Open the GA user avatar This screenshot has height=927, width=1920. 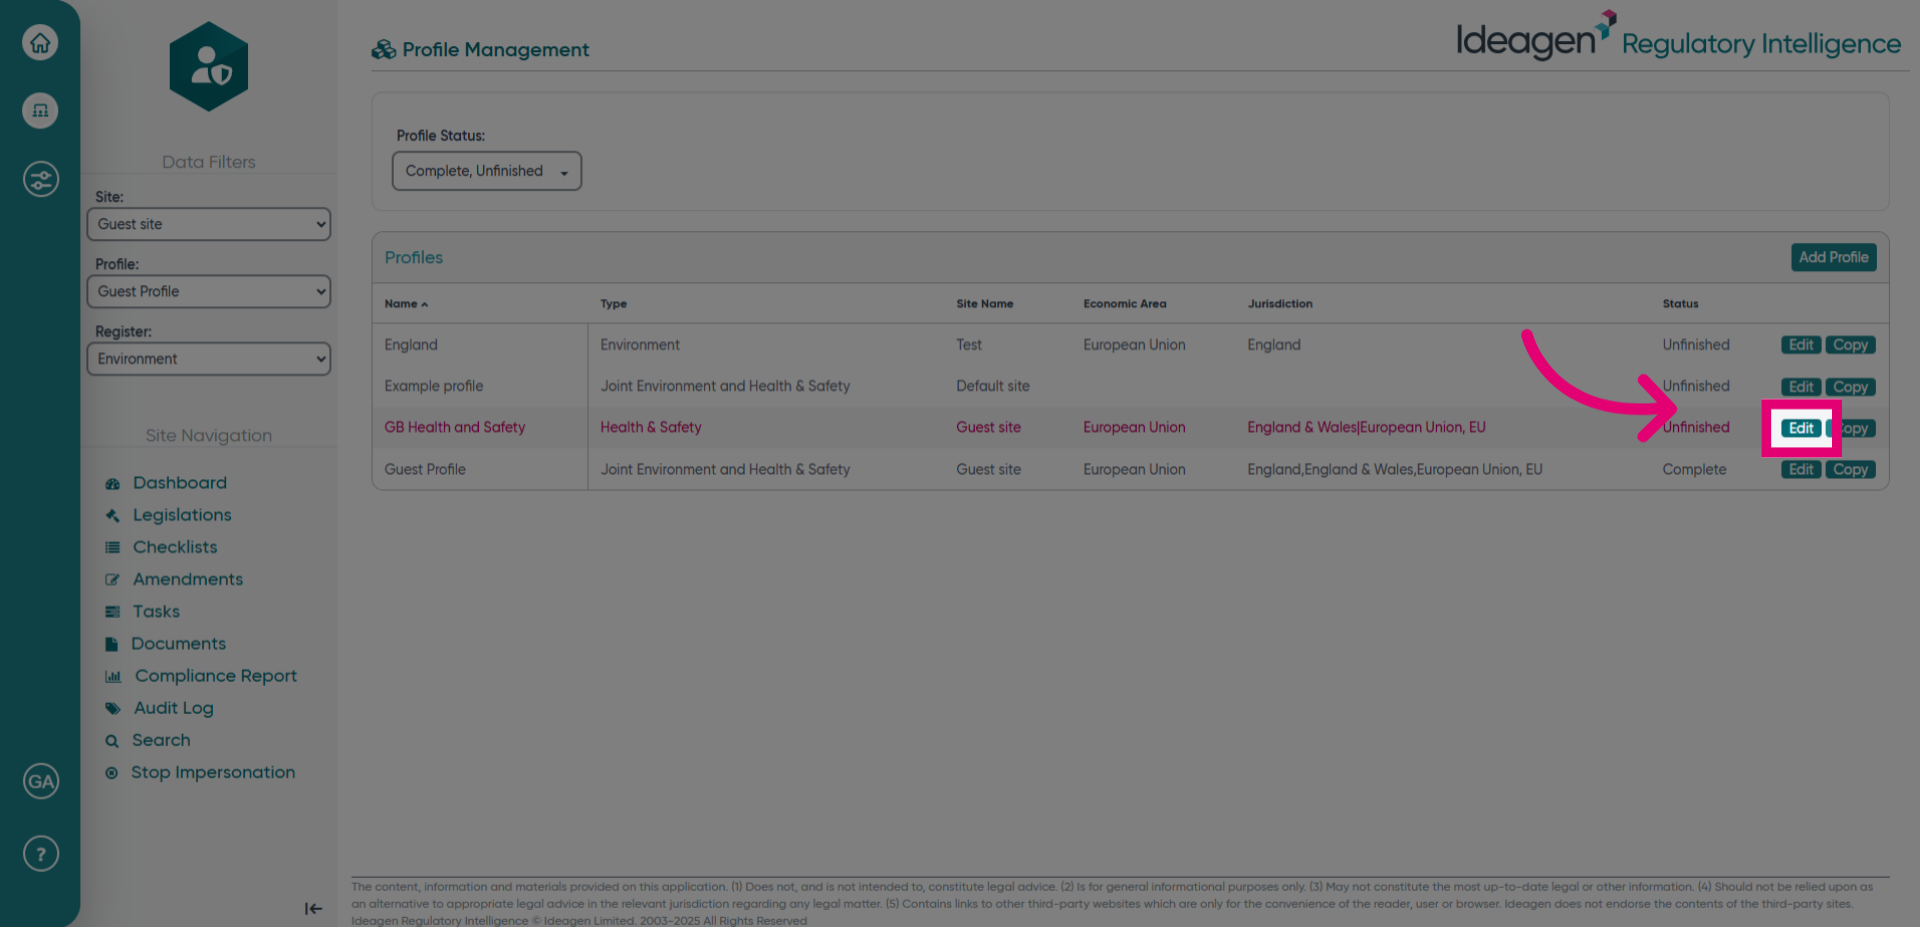click(40, 781)
